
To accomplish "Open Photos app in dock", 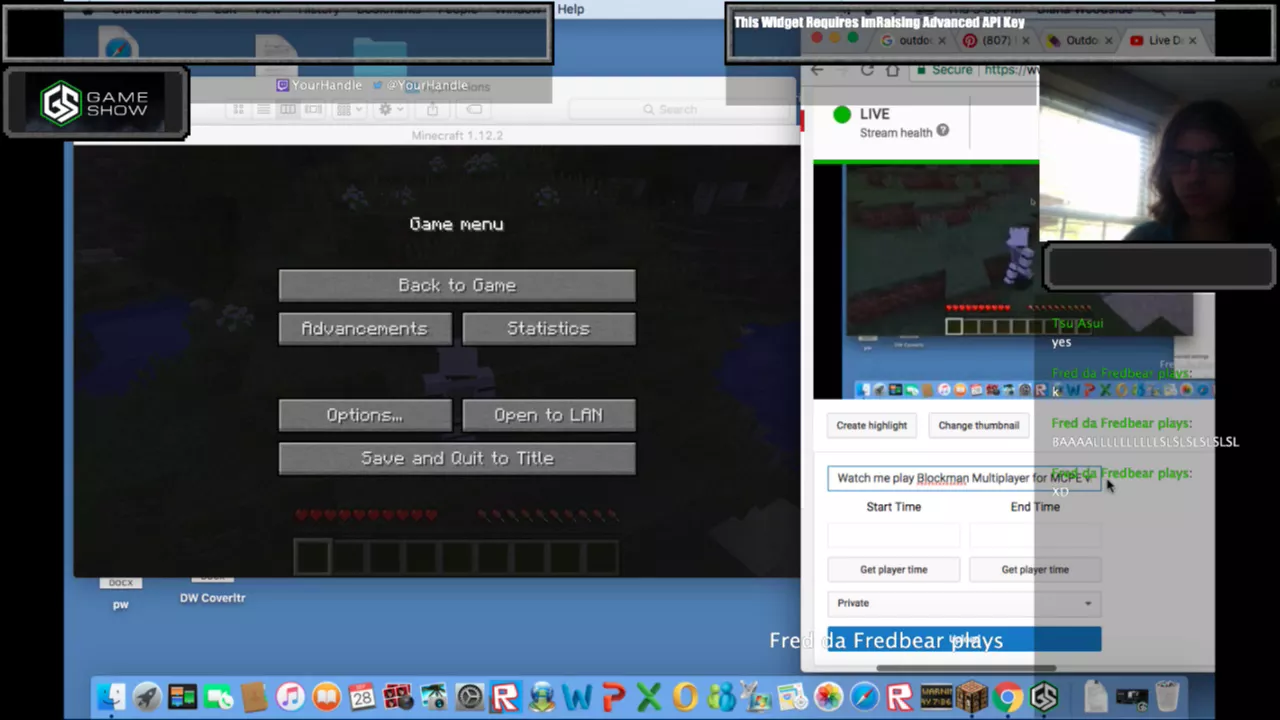I will 828,697.
